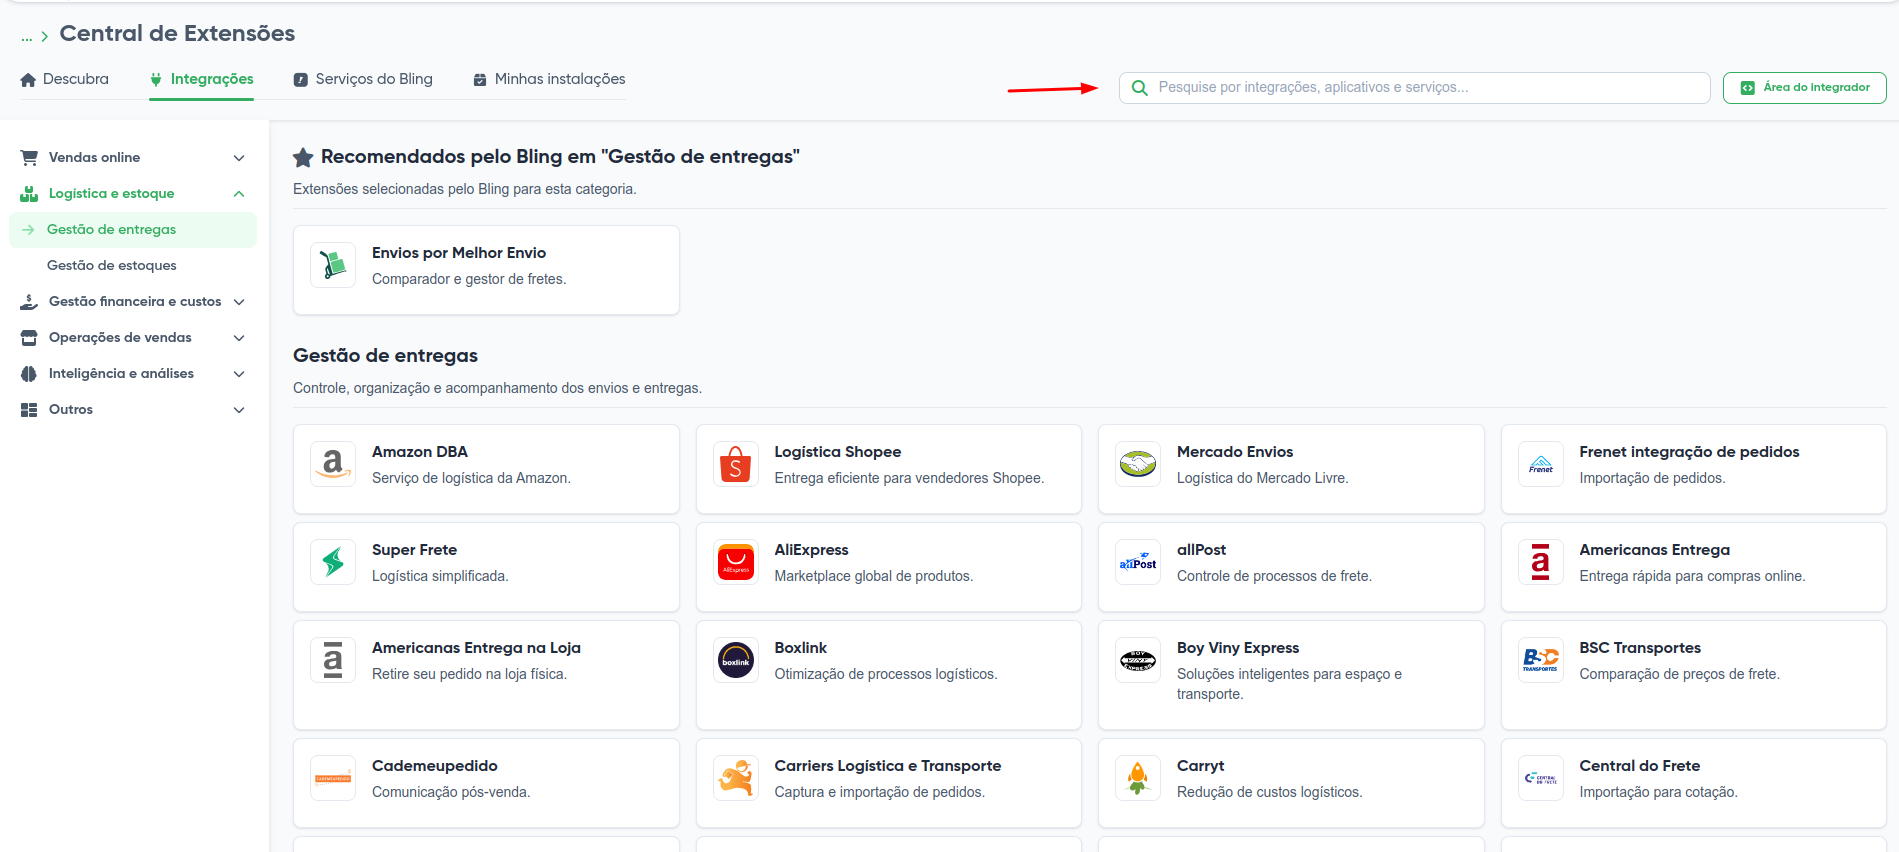The image size is (1899, 852).
Task: Click 'Importação de pedidos.' description
Action: (x=1652, y=478)
